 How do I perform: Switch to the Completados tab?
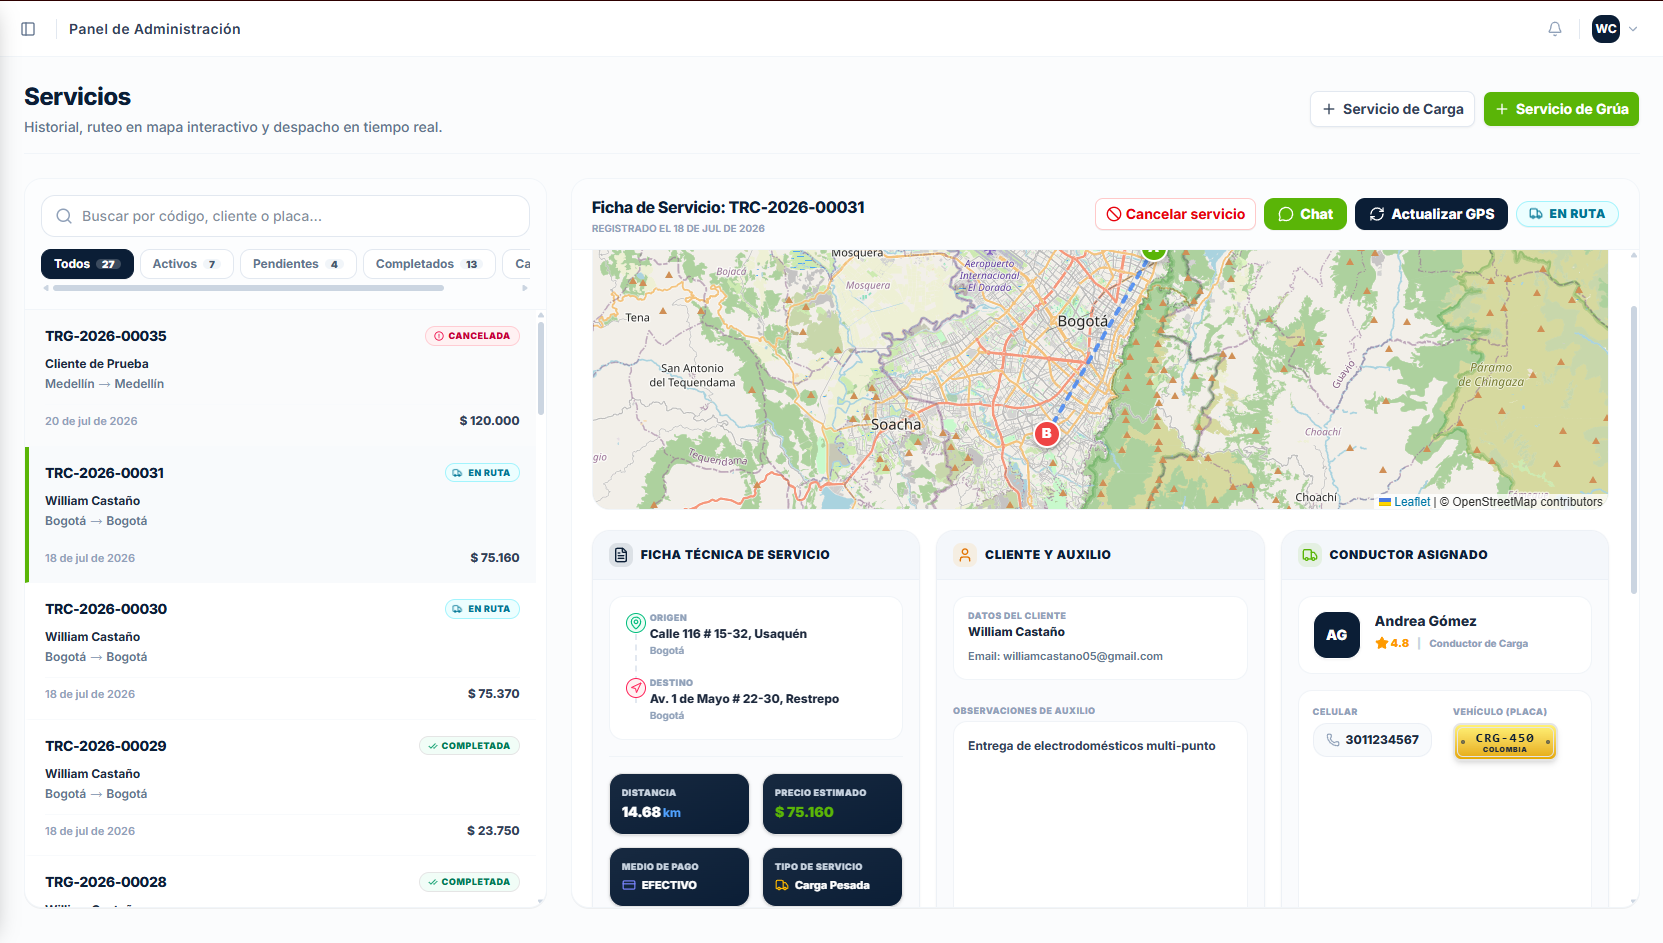coord(429,264)
